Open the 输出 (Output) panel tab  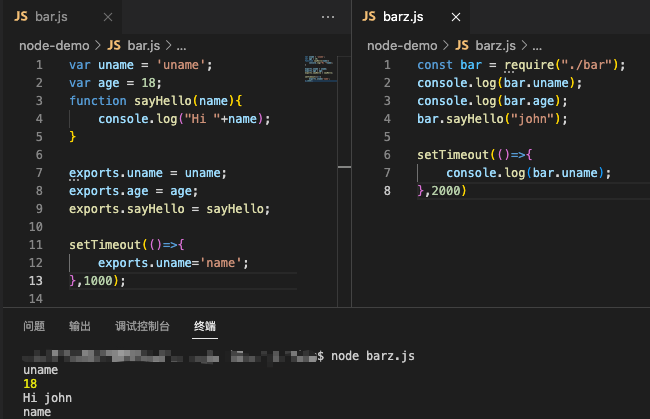coord(80,326)
